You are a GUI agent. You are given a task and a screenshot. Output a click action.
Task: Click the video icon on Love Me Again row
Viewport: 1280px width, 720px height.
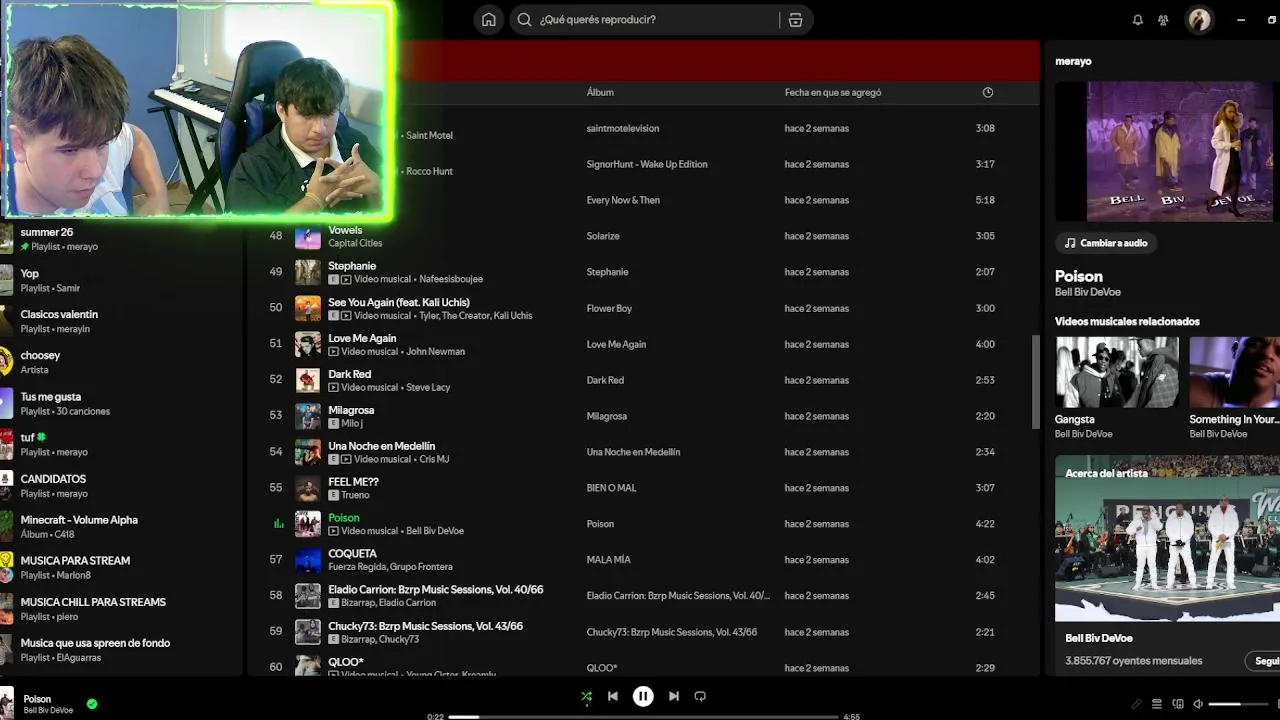pos(333,351)
